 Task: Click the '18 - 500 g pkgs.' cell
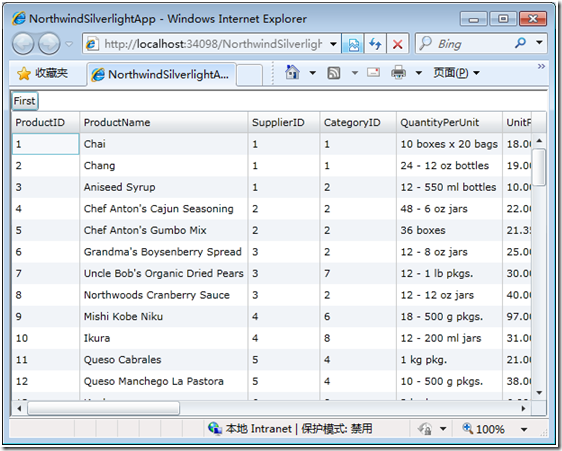point(449,317)
